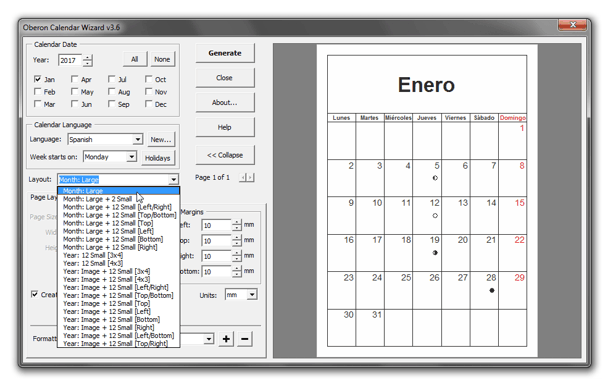The height and width of the screenshot is (390, 606).
Task: Toggle the Jan month checkbox
Action: [37, 79]
